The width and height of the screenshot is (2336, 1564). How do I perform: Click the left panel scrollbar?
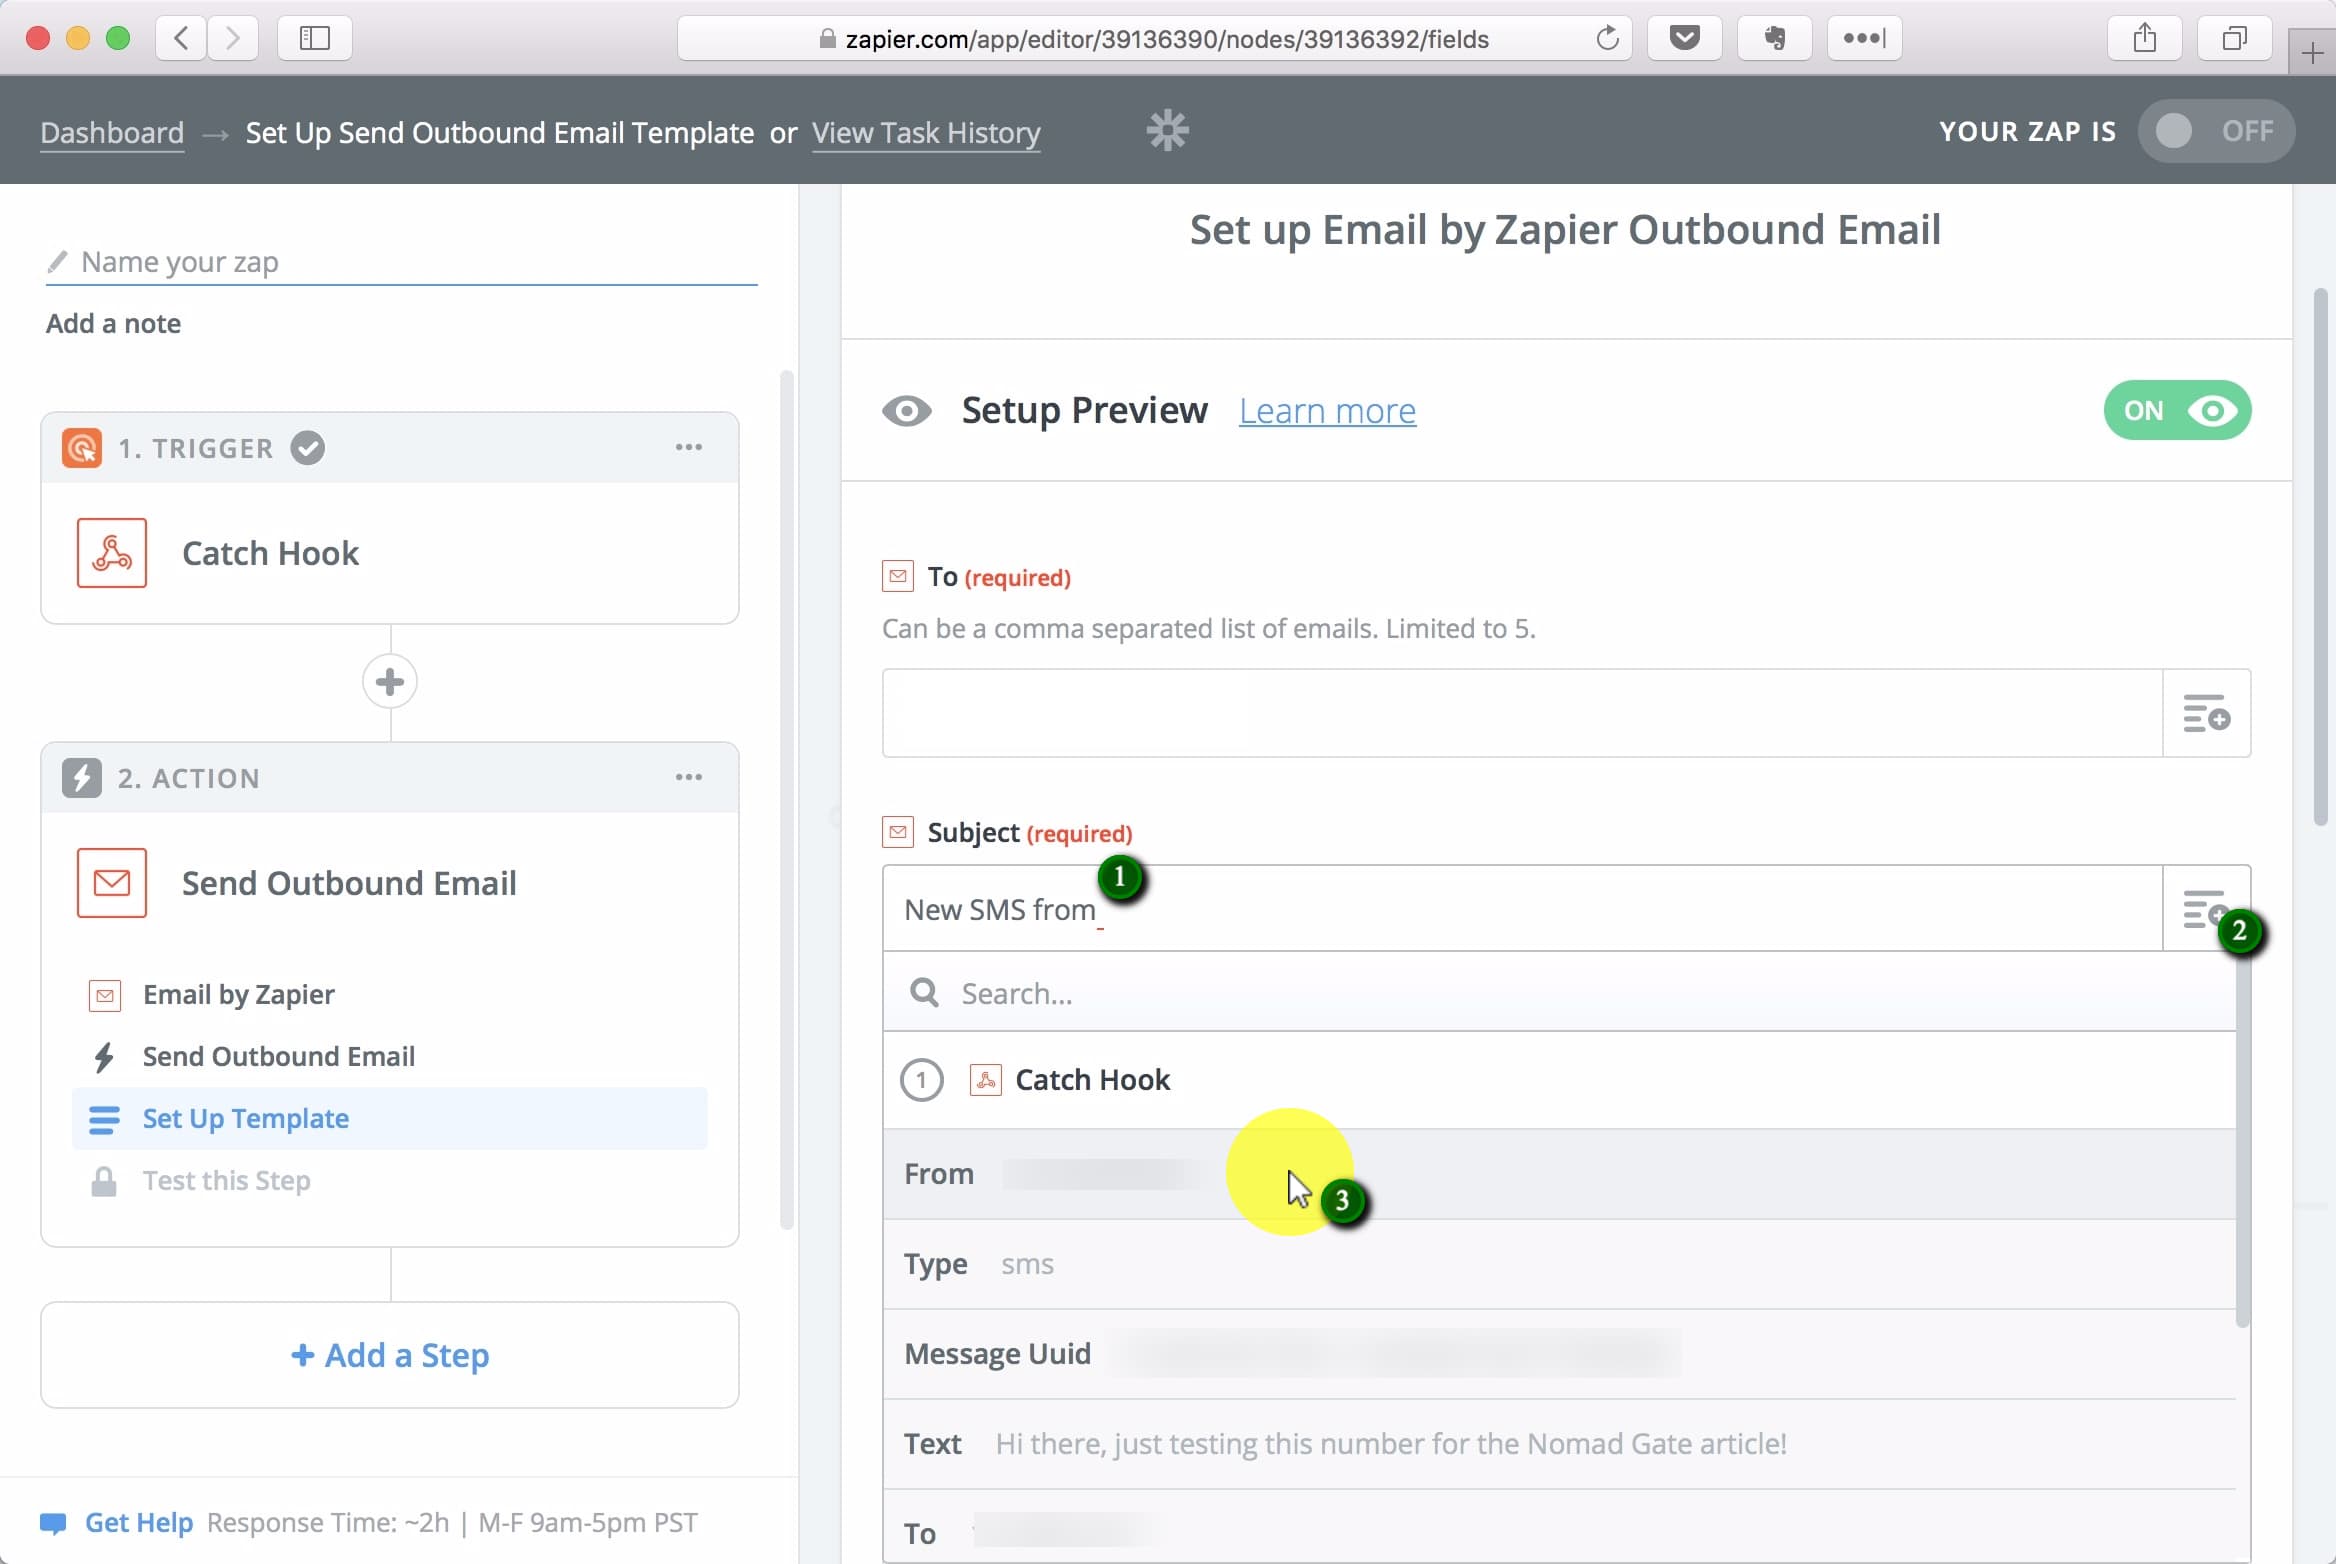click(x=787, y=800)
